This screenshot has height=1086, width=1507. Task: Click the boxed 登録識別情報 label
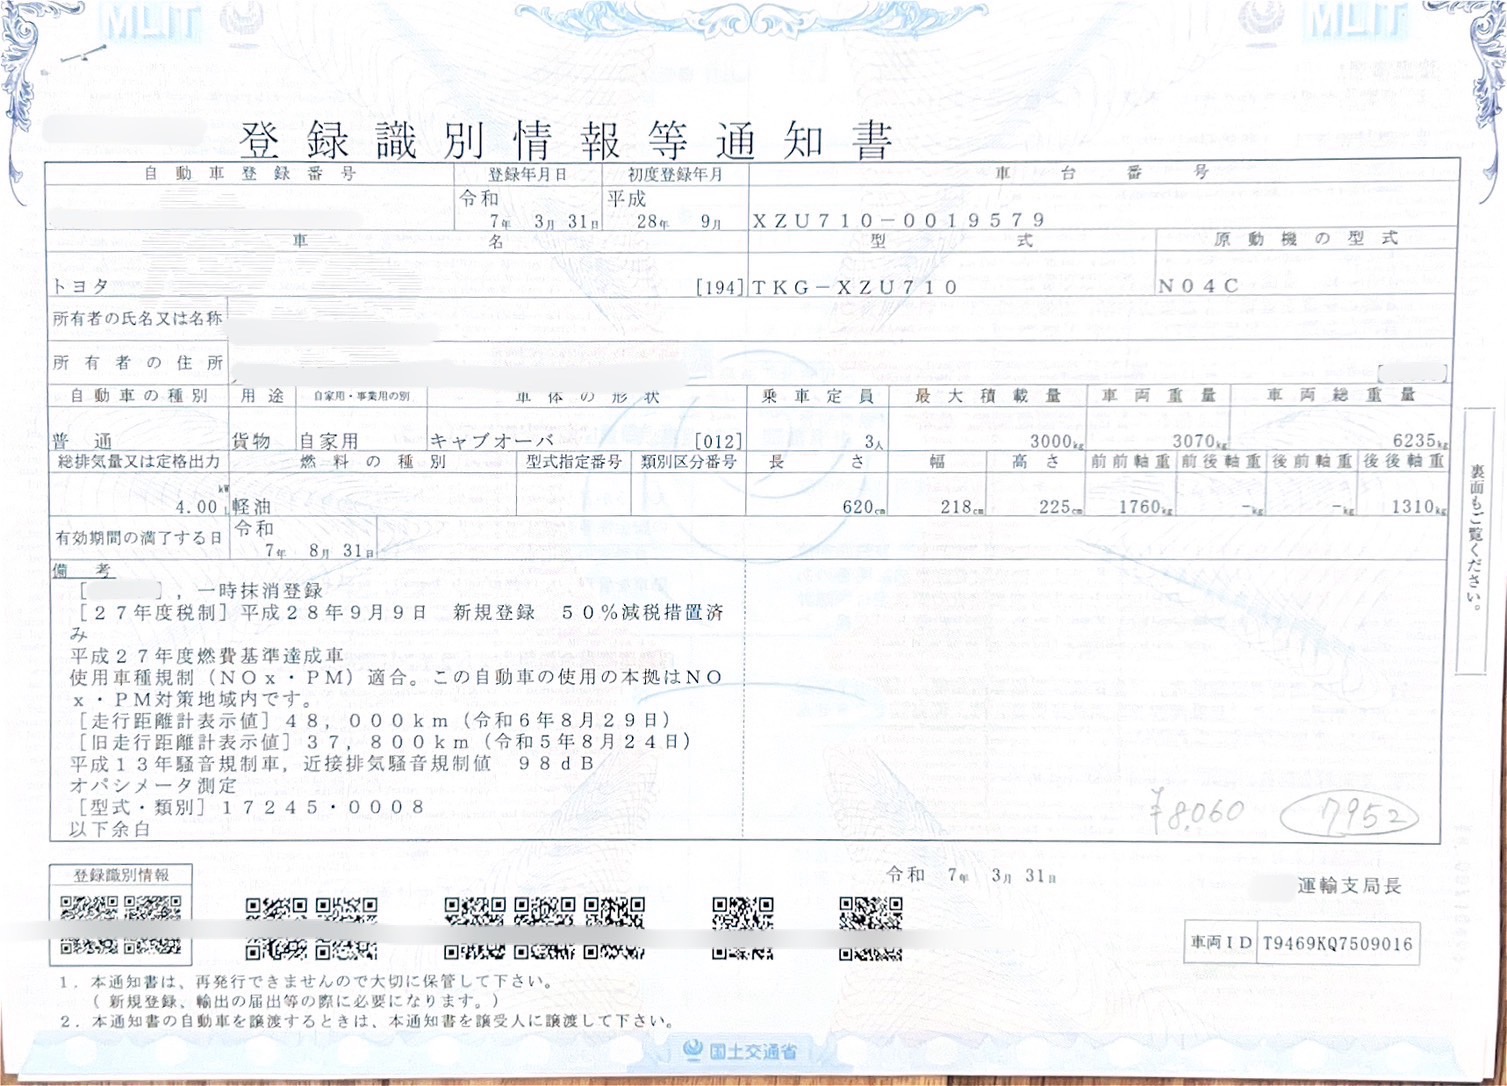click(121, 875)
